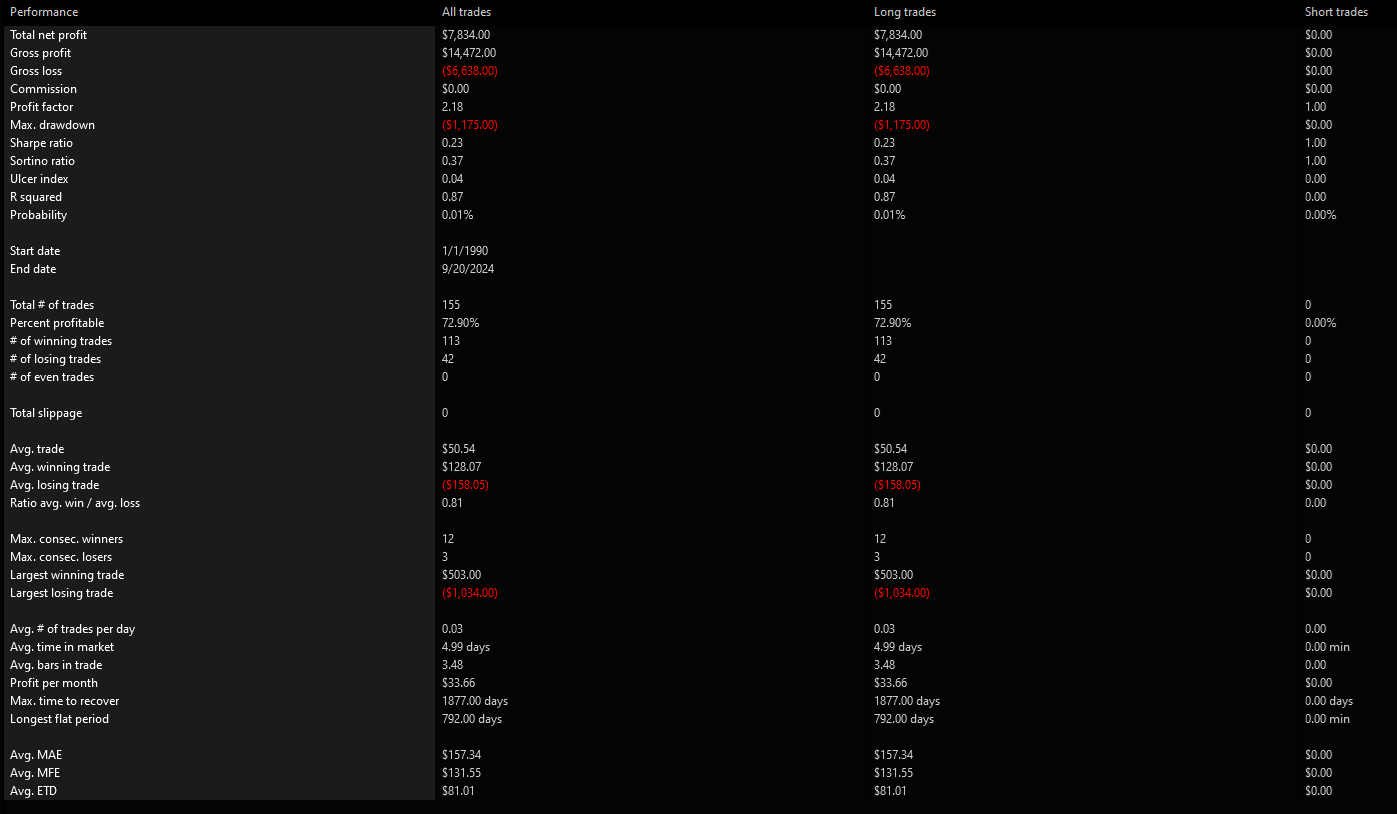
Task: Select the Max. drawdown row label
Action: pyautogui.click(x=52, y=125)
